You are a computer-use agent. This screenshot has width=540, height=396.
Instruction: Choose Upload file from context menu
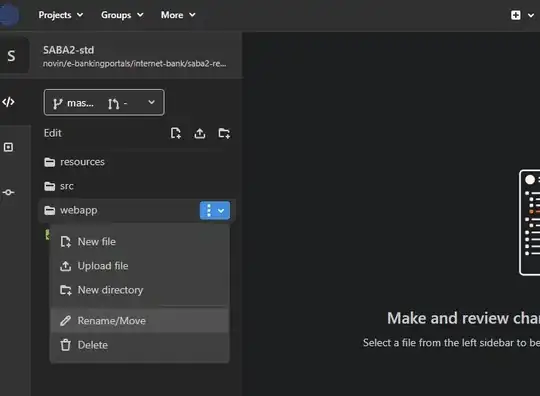[x=139, y=266]
